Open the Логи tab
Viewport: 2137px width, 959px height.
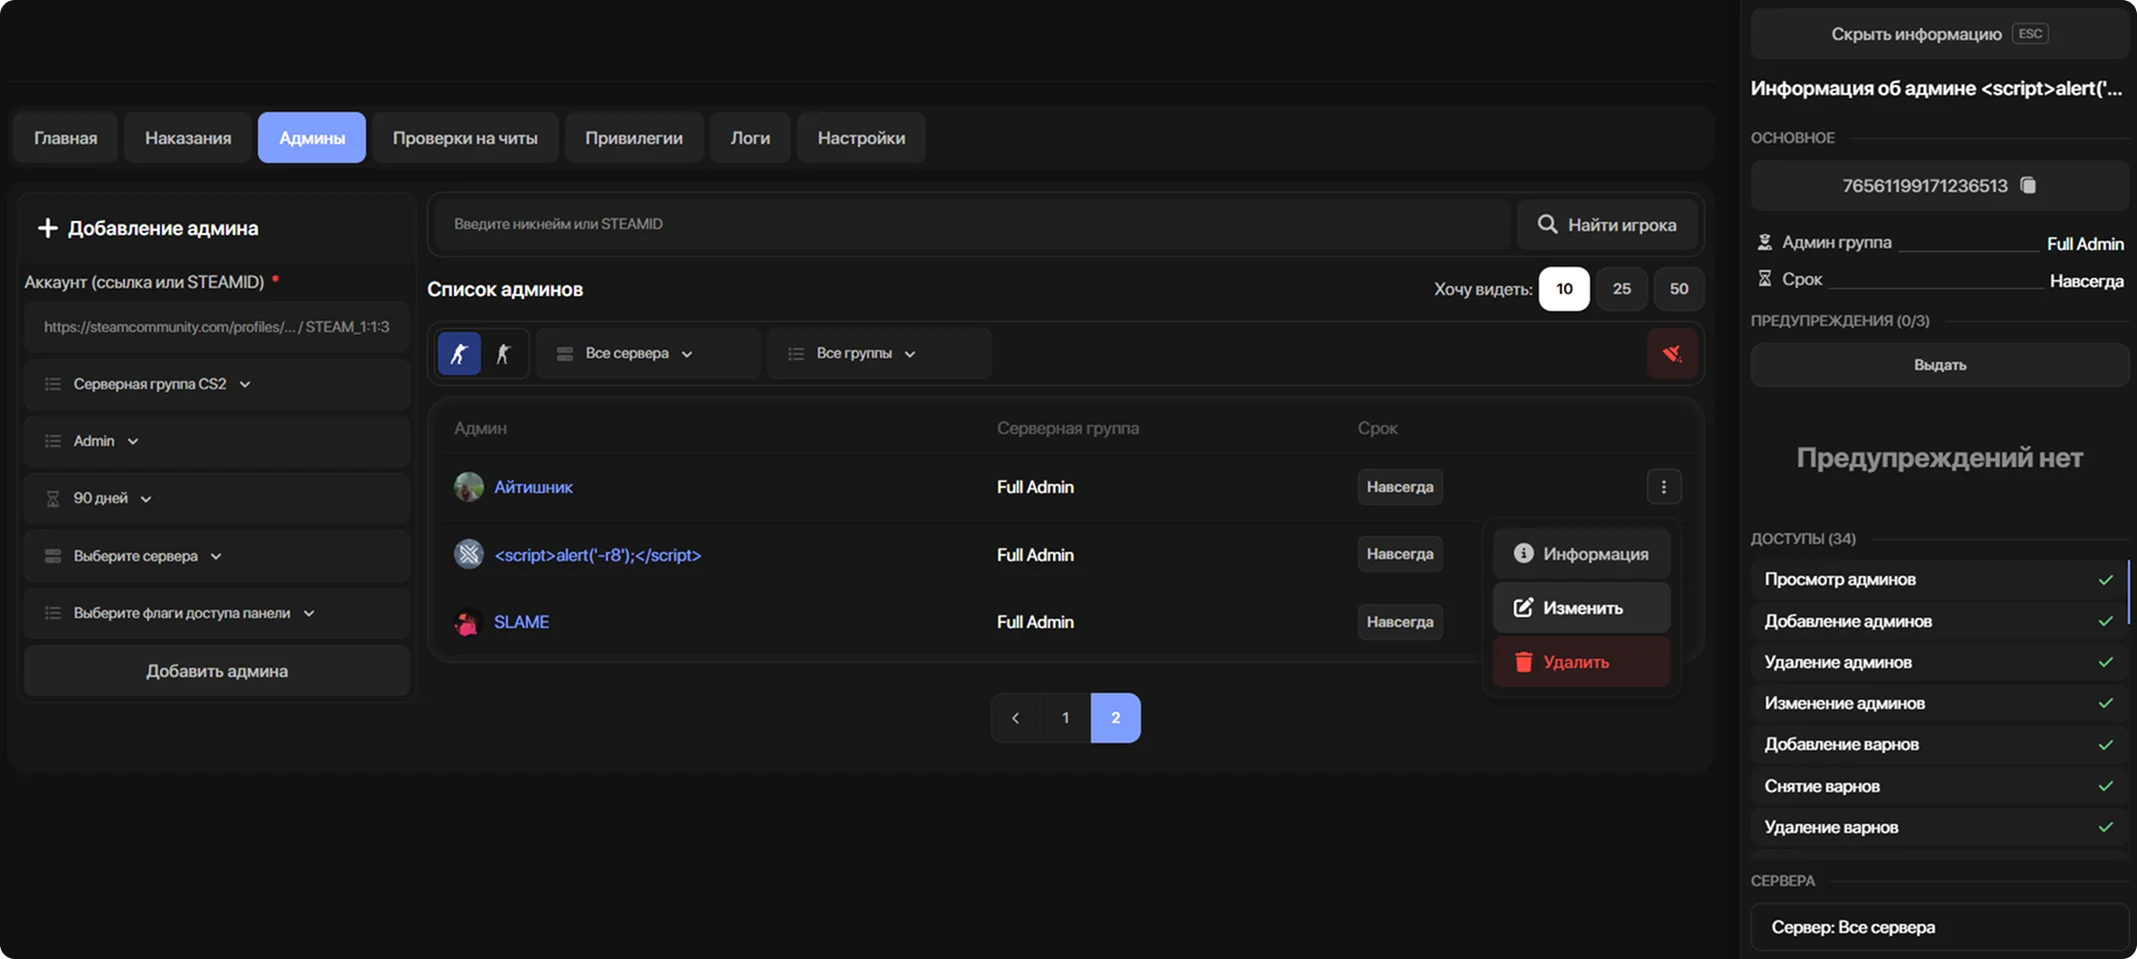click(750, 138)
